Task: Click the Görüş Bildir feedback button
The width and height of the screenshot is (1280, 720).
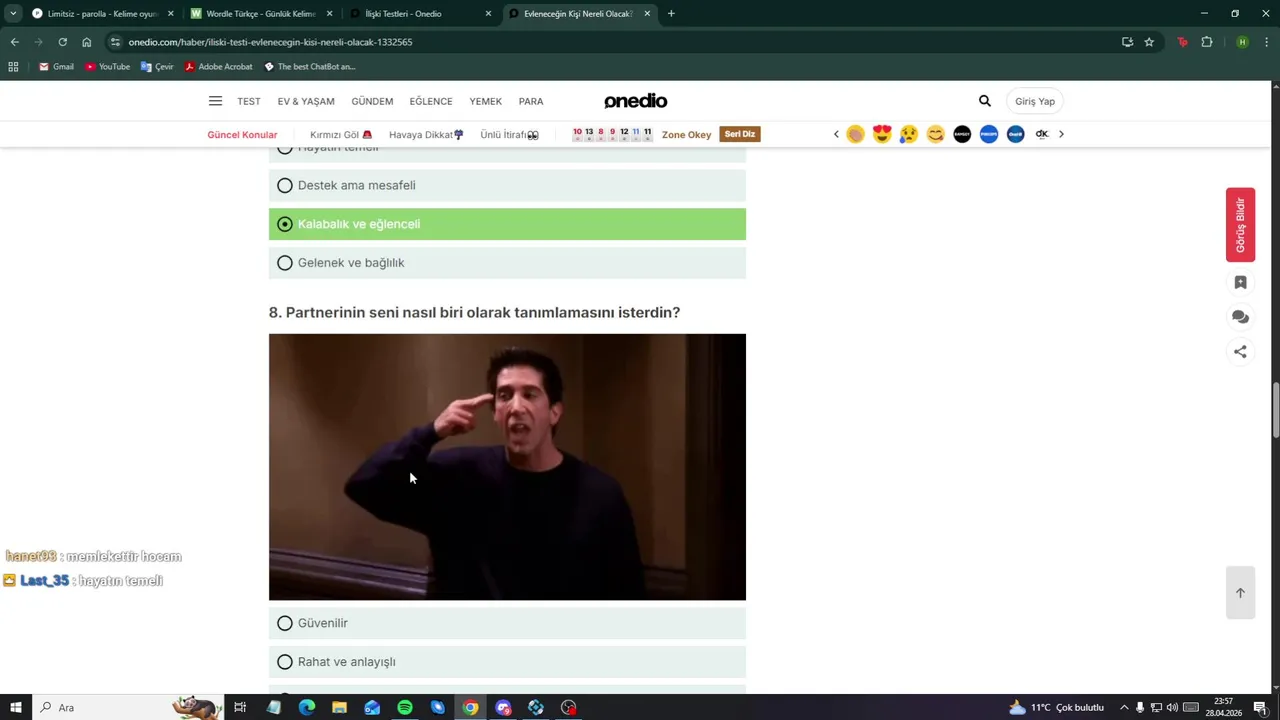Action: pyautogui.click(x=1240, y=225)
